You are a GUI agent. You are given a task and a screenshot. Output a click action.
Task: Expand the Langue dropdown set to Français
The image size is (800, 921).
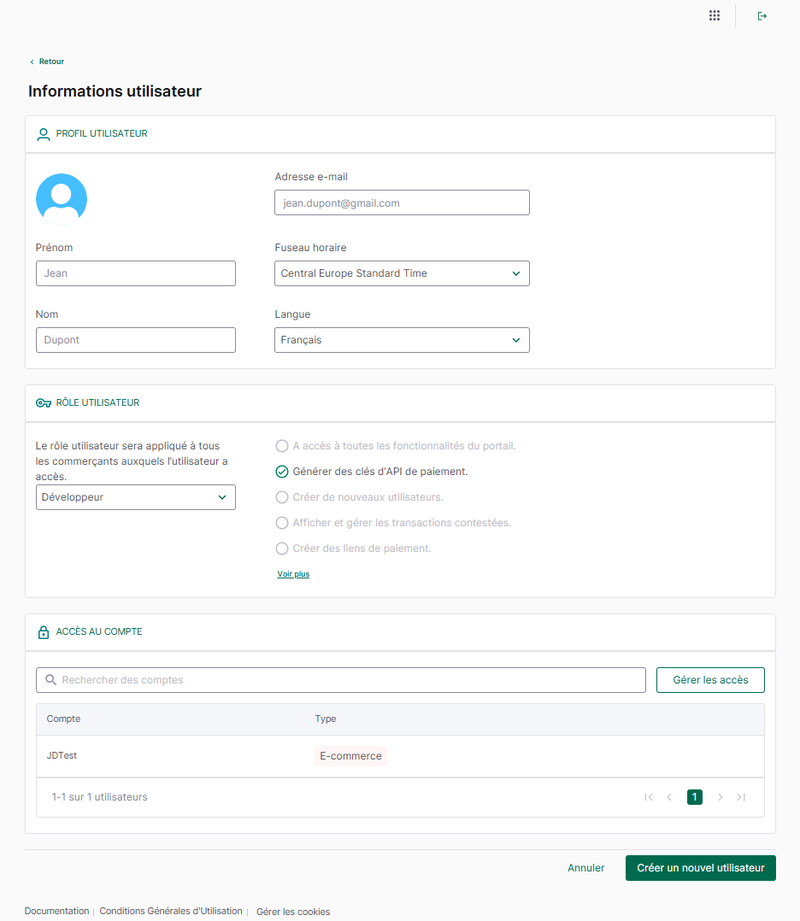[401, 340]
